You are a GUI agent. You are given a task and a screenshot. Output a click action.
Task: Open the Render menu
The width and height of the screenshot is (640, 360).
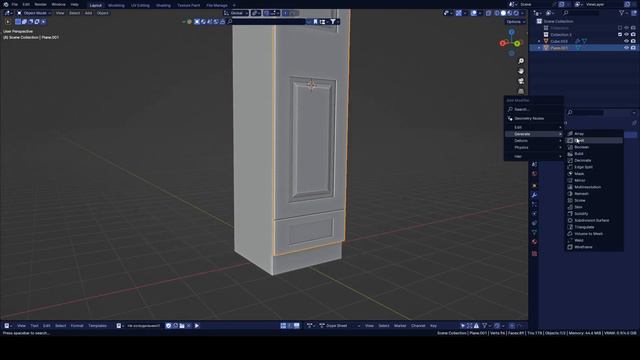pos(40,4)
